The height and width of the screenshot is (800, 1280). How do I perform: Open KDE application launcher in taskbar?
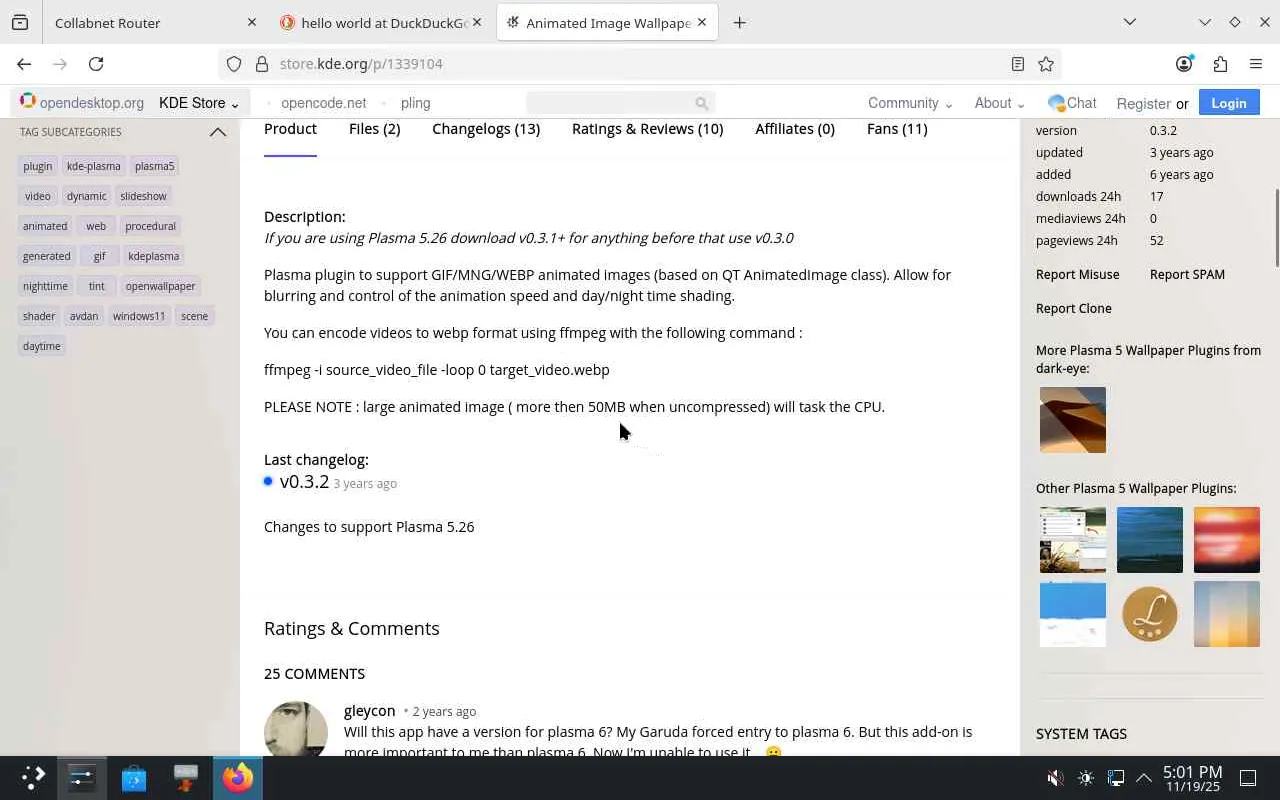tap(33, 777)
